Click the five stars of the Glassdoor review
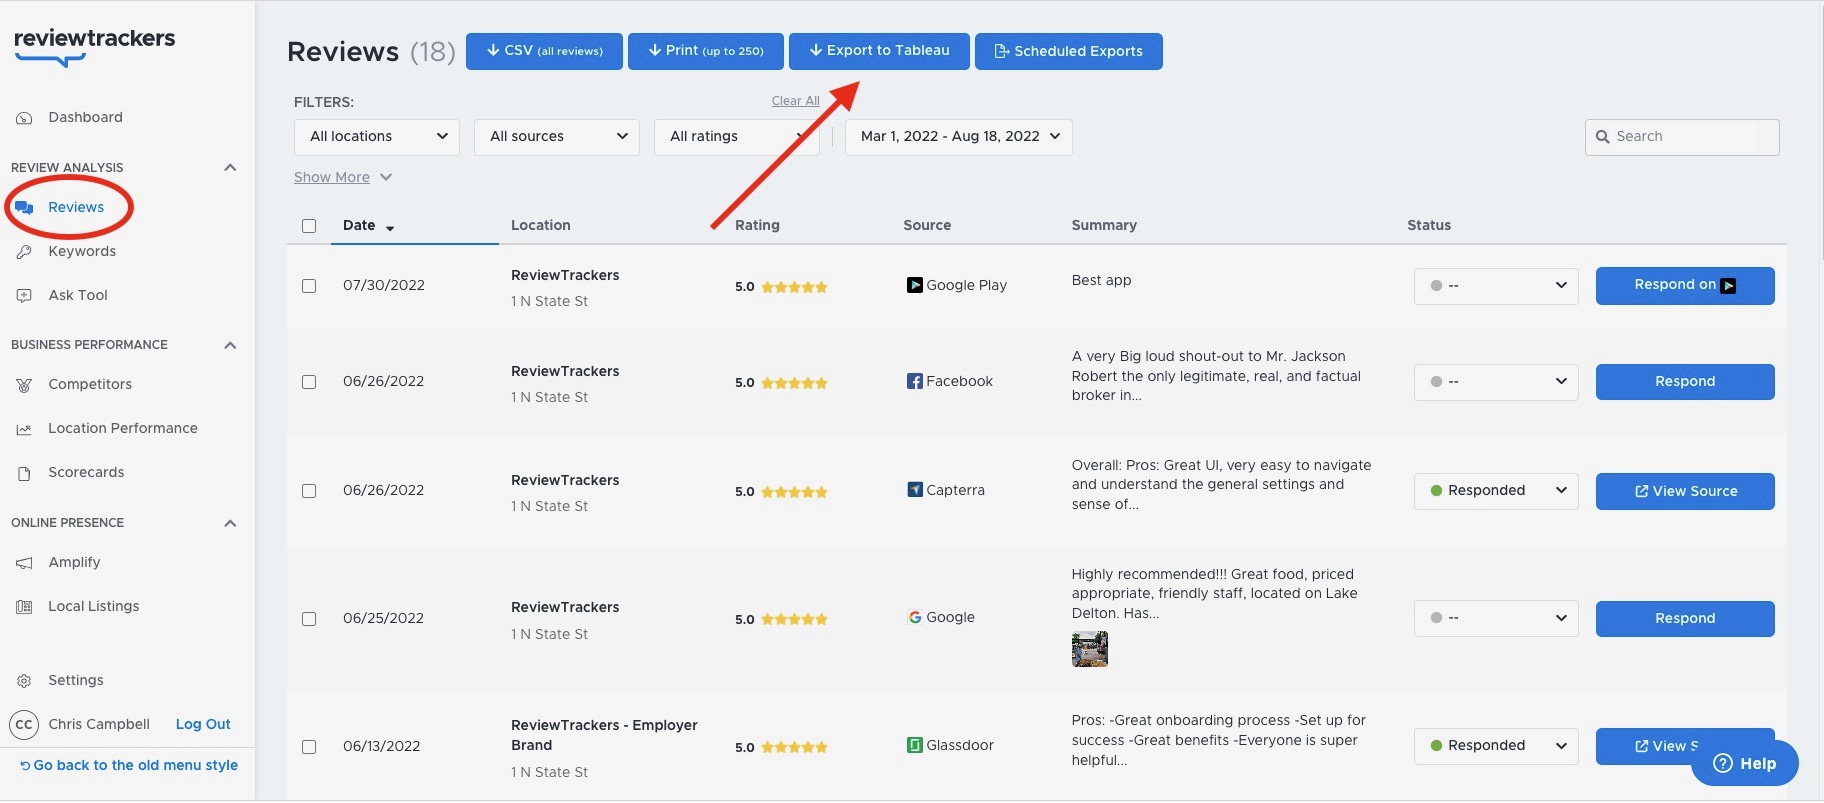Screen dimensions: 1824x803 (x=794, y=747)
